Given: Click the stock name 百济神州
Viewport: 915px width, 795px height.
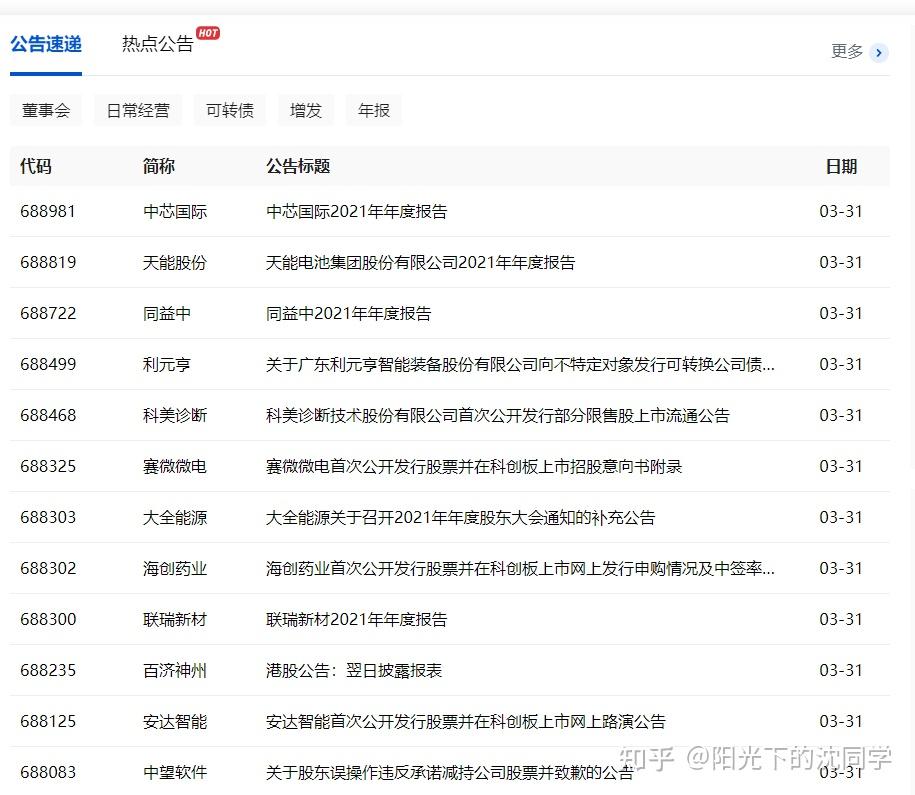Looking at the screenshot, I should [x=175, y=670].
